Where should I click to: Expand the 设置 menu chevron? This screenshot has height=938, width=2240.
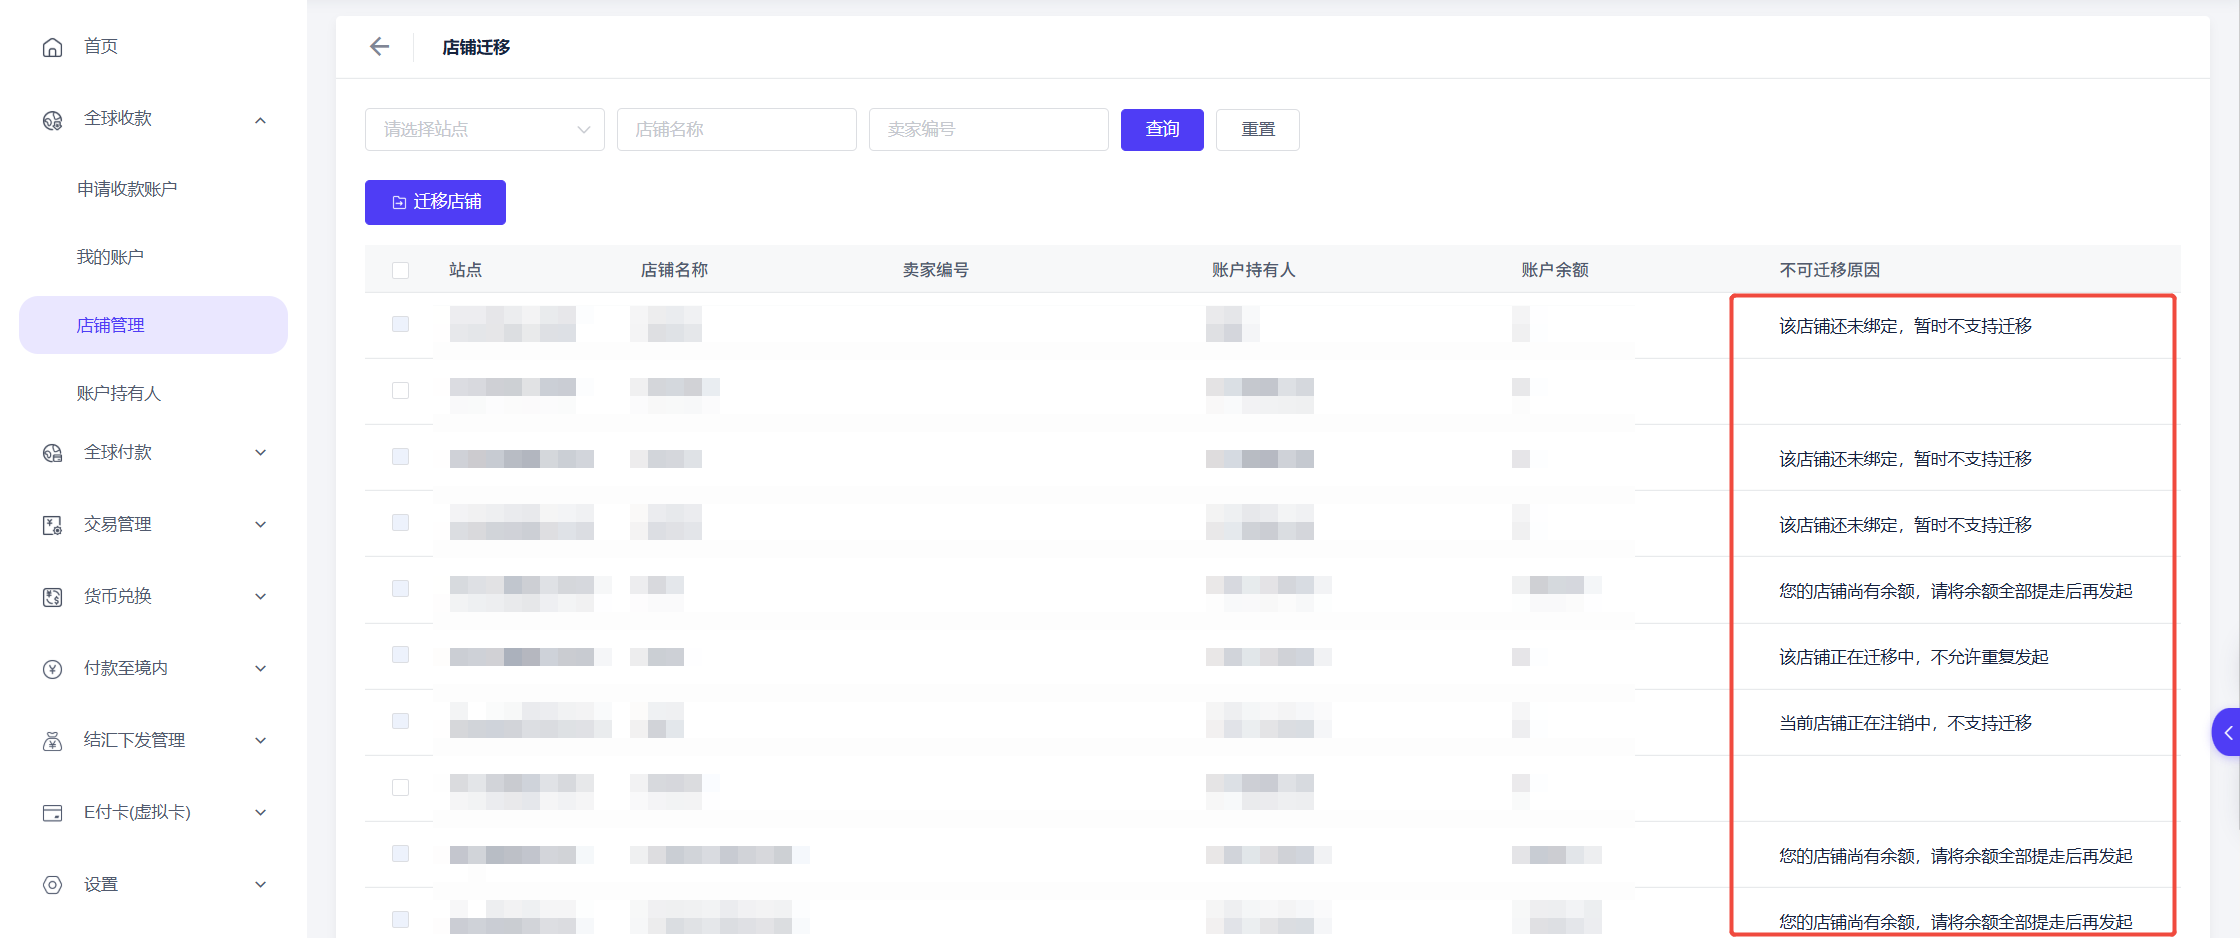[260, 885]
